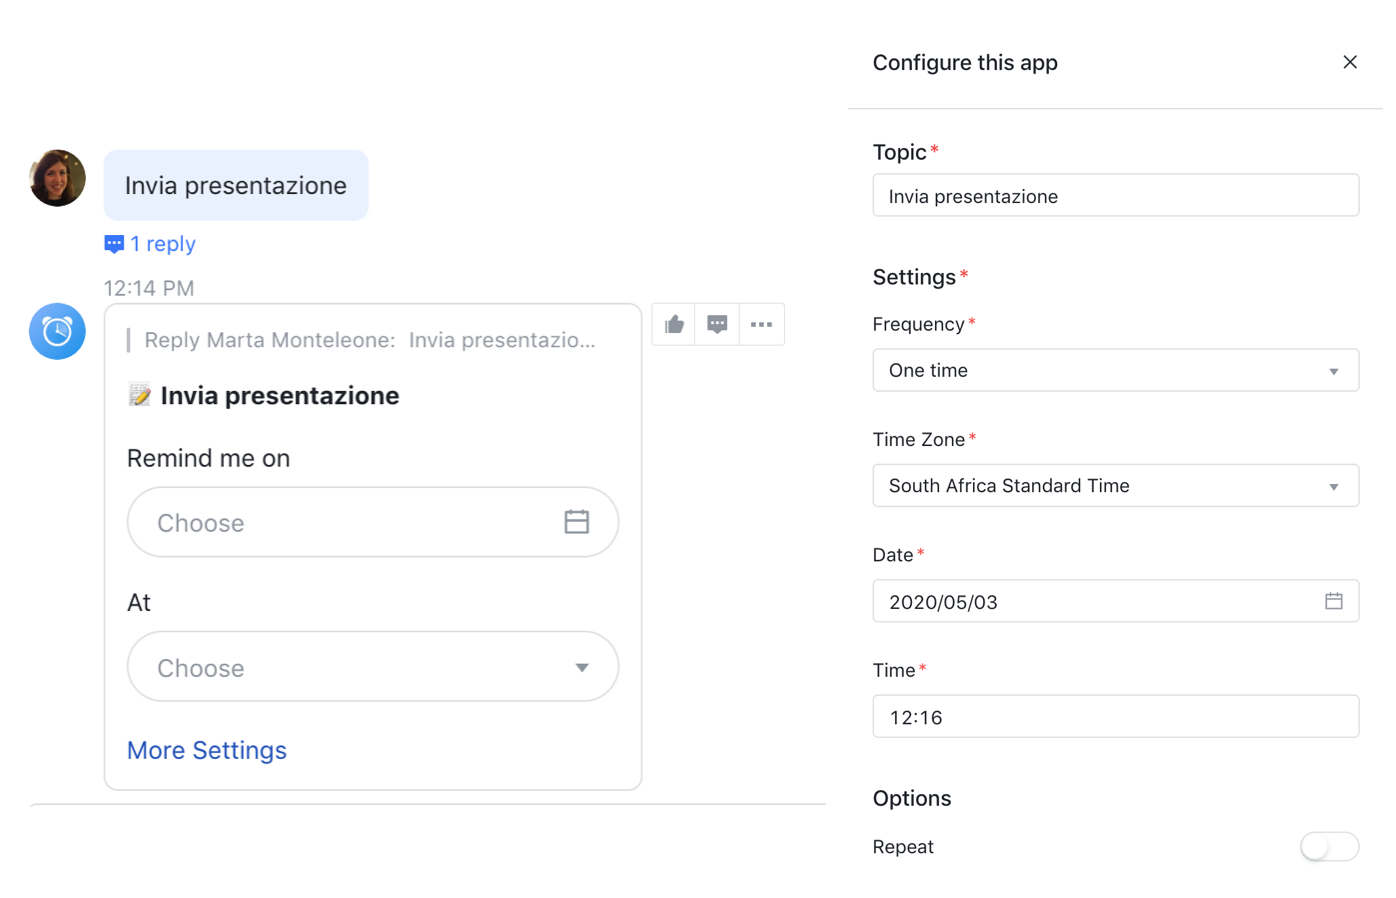Image resolution: width=1396 pixels, height=898 pixels.
Task: Toggle the Repeat switch on
Action: (1329, 847)
